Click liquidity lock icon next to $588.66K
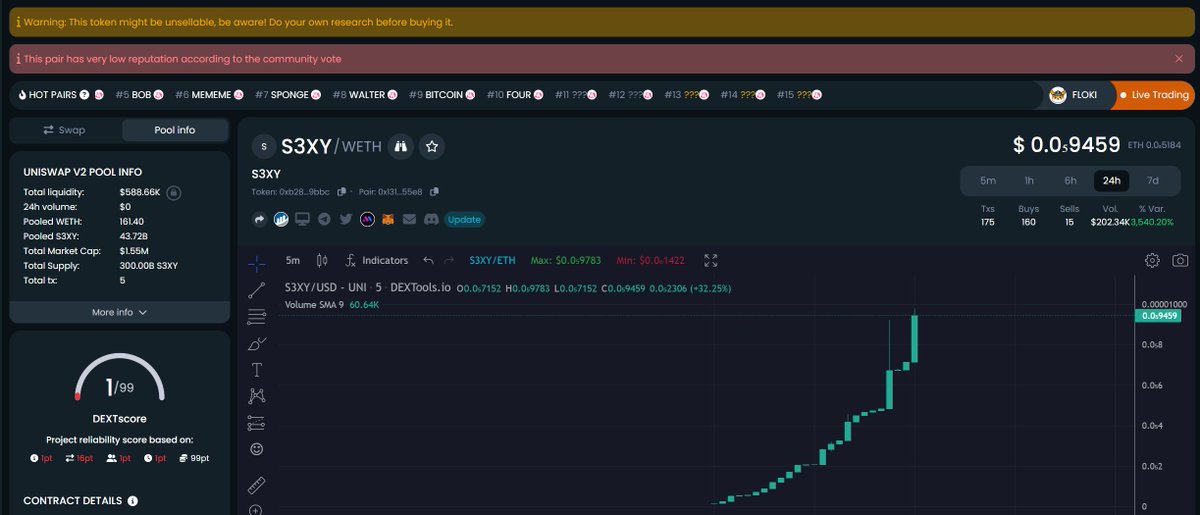1200x515 pixels. [173, 192]
